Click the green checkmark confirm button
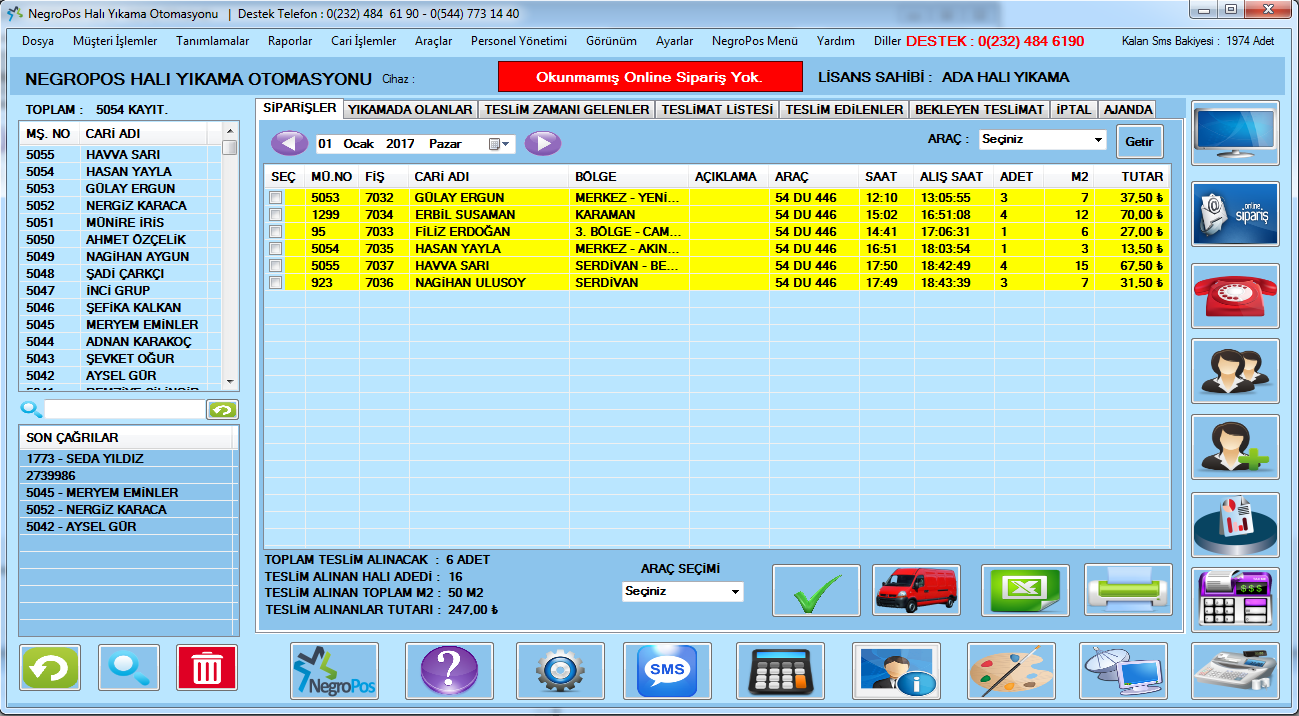 coord(816,591)
